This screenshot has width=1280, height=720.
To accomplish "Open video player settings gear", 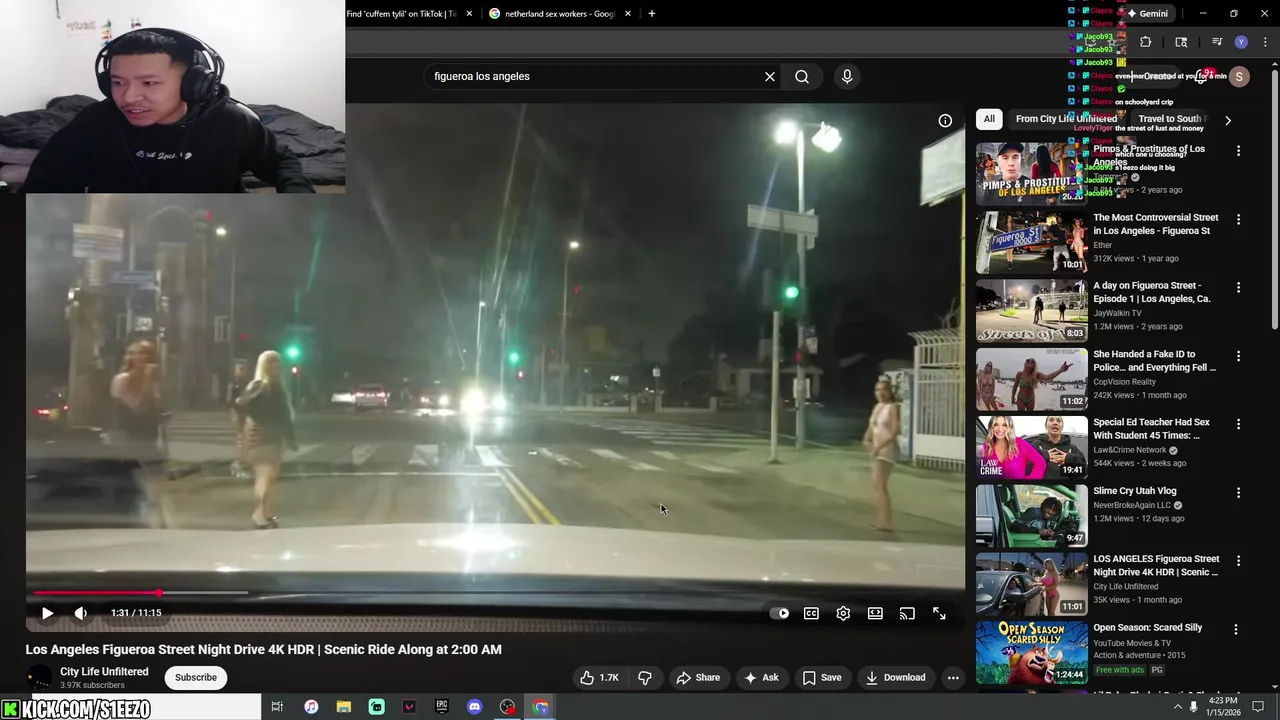I will [843, 613].
